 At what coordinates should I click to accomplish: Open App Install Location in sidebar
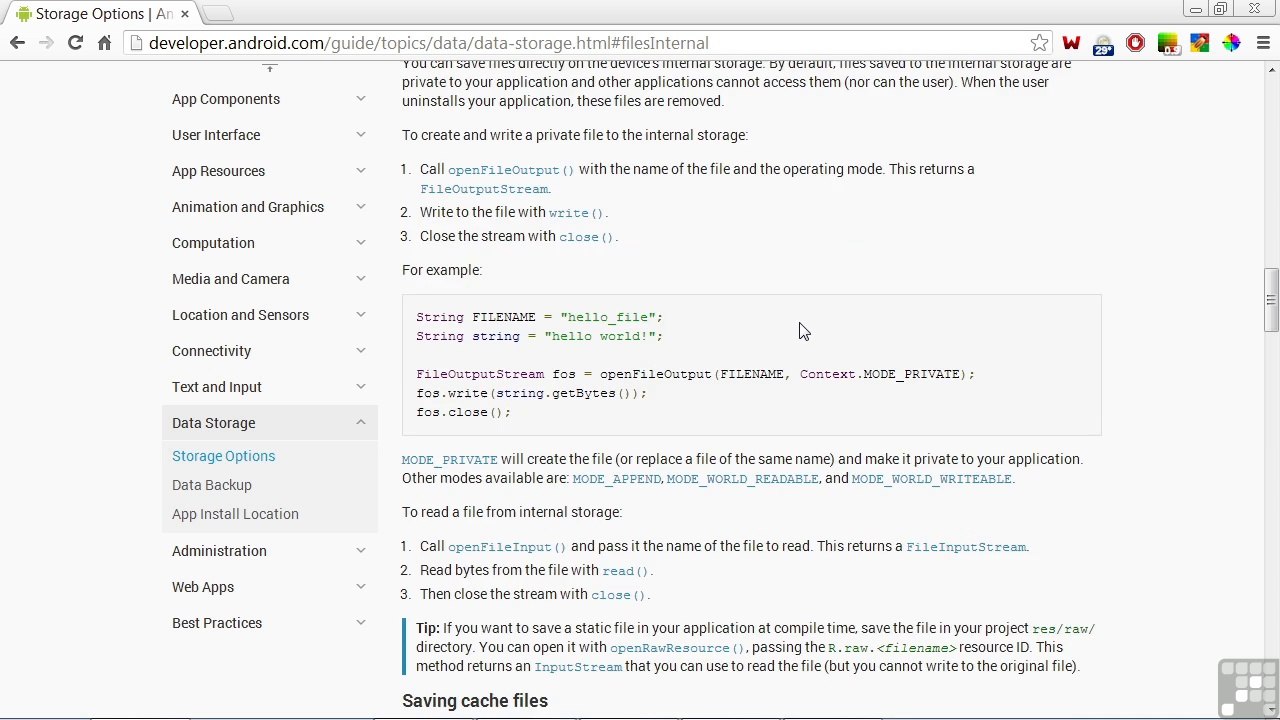pos(235,514)
